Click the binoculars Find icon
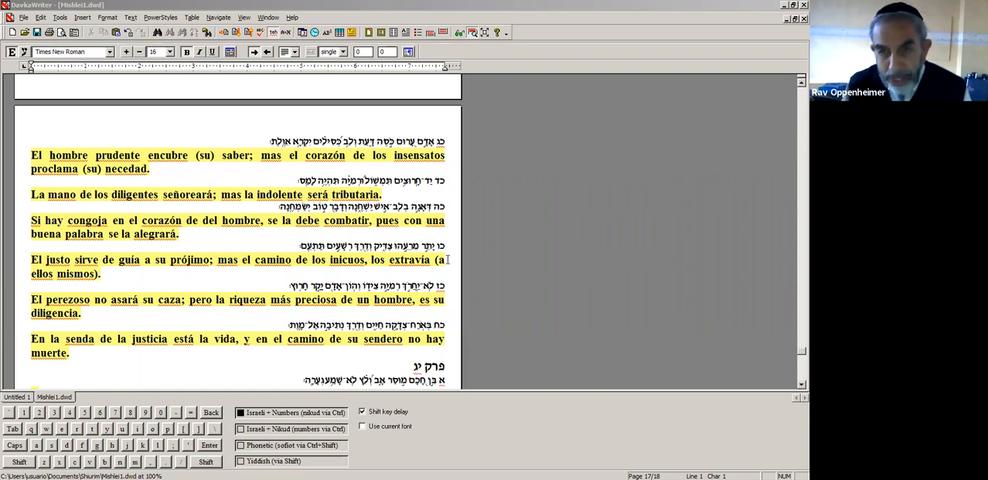The height and width of the screenshot is (480, 988). pyautogui.click(x=158, y=32)
